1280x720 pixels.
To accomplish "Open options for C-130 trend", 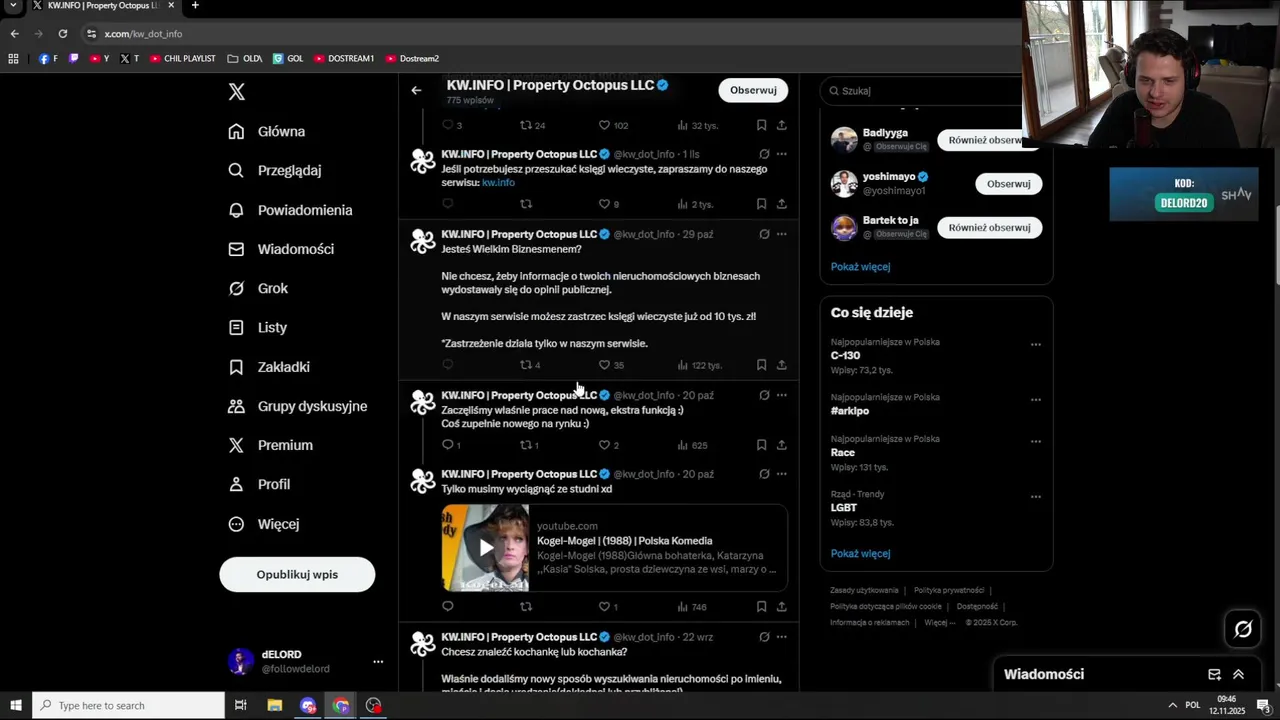I will [1035, 345].
